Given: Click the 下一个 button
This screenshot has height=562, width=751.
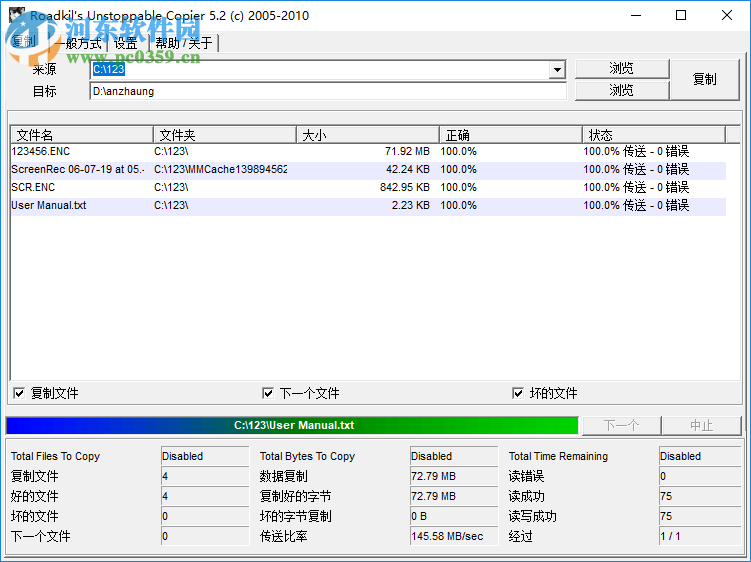Looking at the screenshot, I should (622, 425).
